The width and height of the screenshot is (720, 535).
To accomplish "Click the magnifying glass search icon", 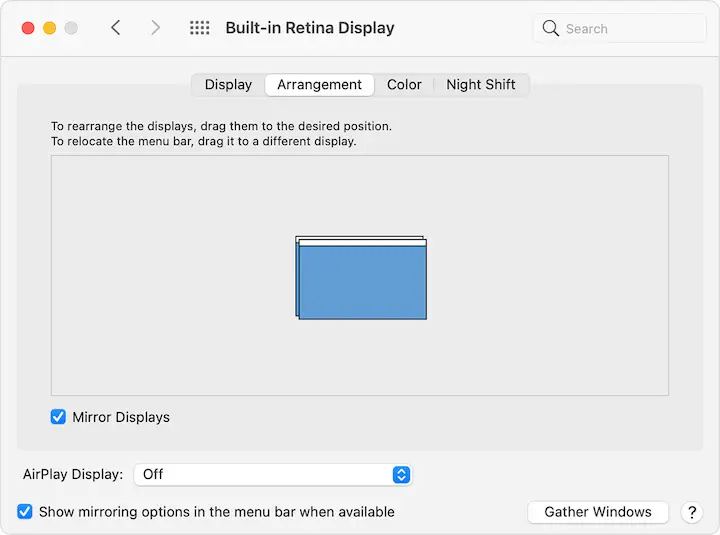I will (550, 28).
